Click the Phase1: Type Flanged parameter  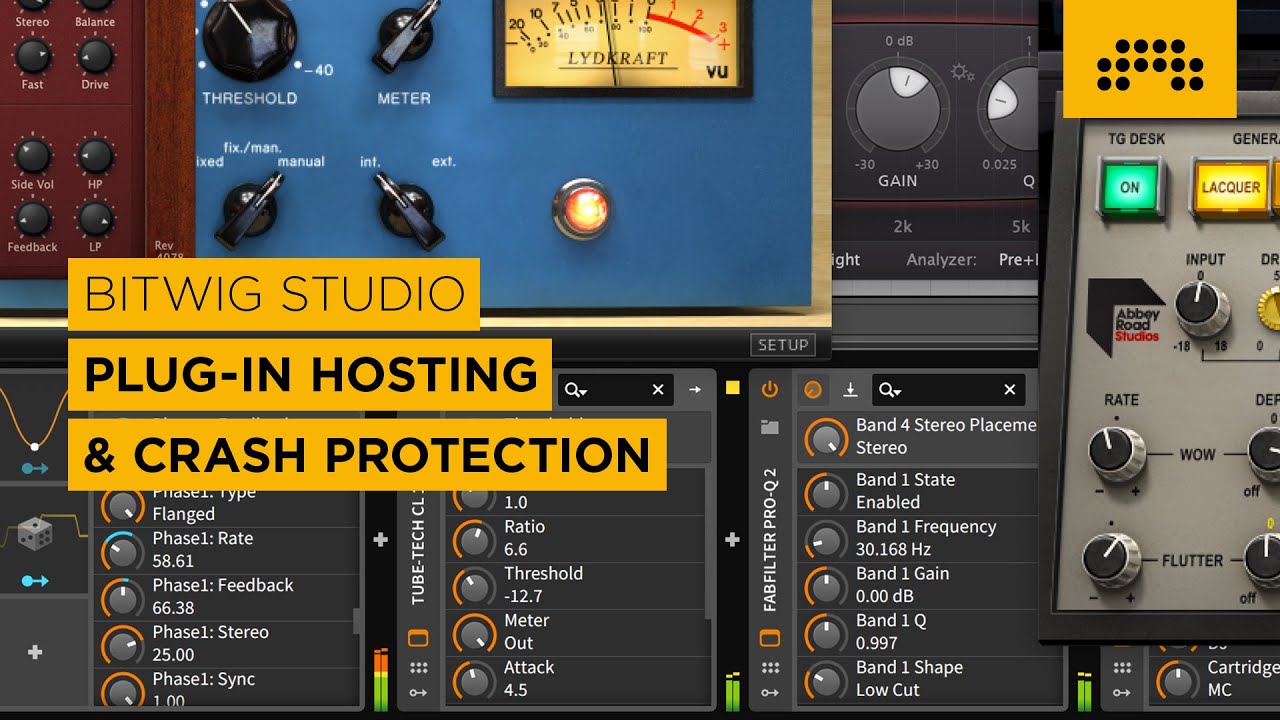[226, 503]
